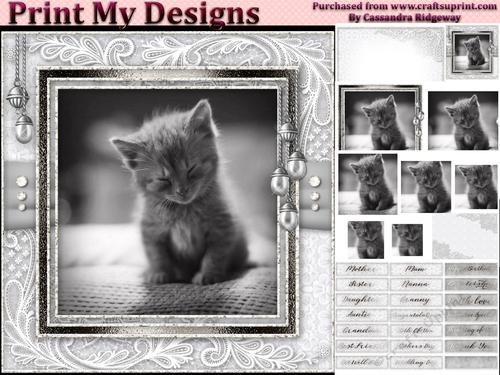The width and height of the screenshot is (500, 375).
Task: Click the "Wedding Day" sentiment label
Action: (416, 362)
